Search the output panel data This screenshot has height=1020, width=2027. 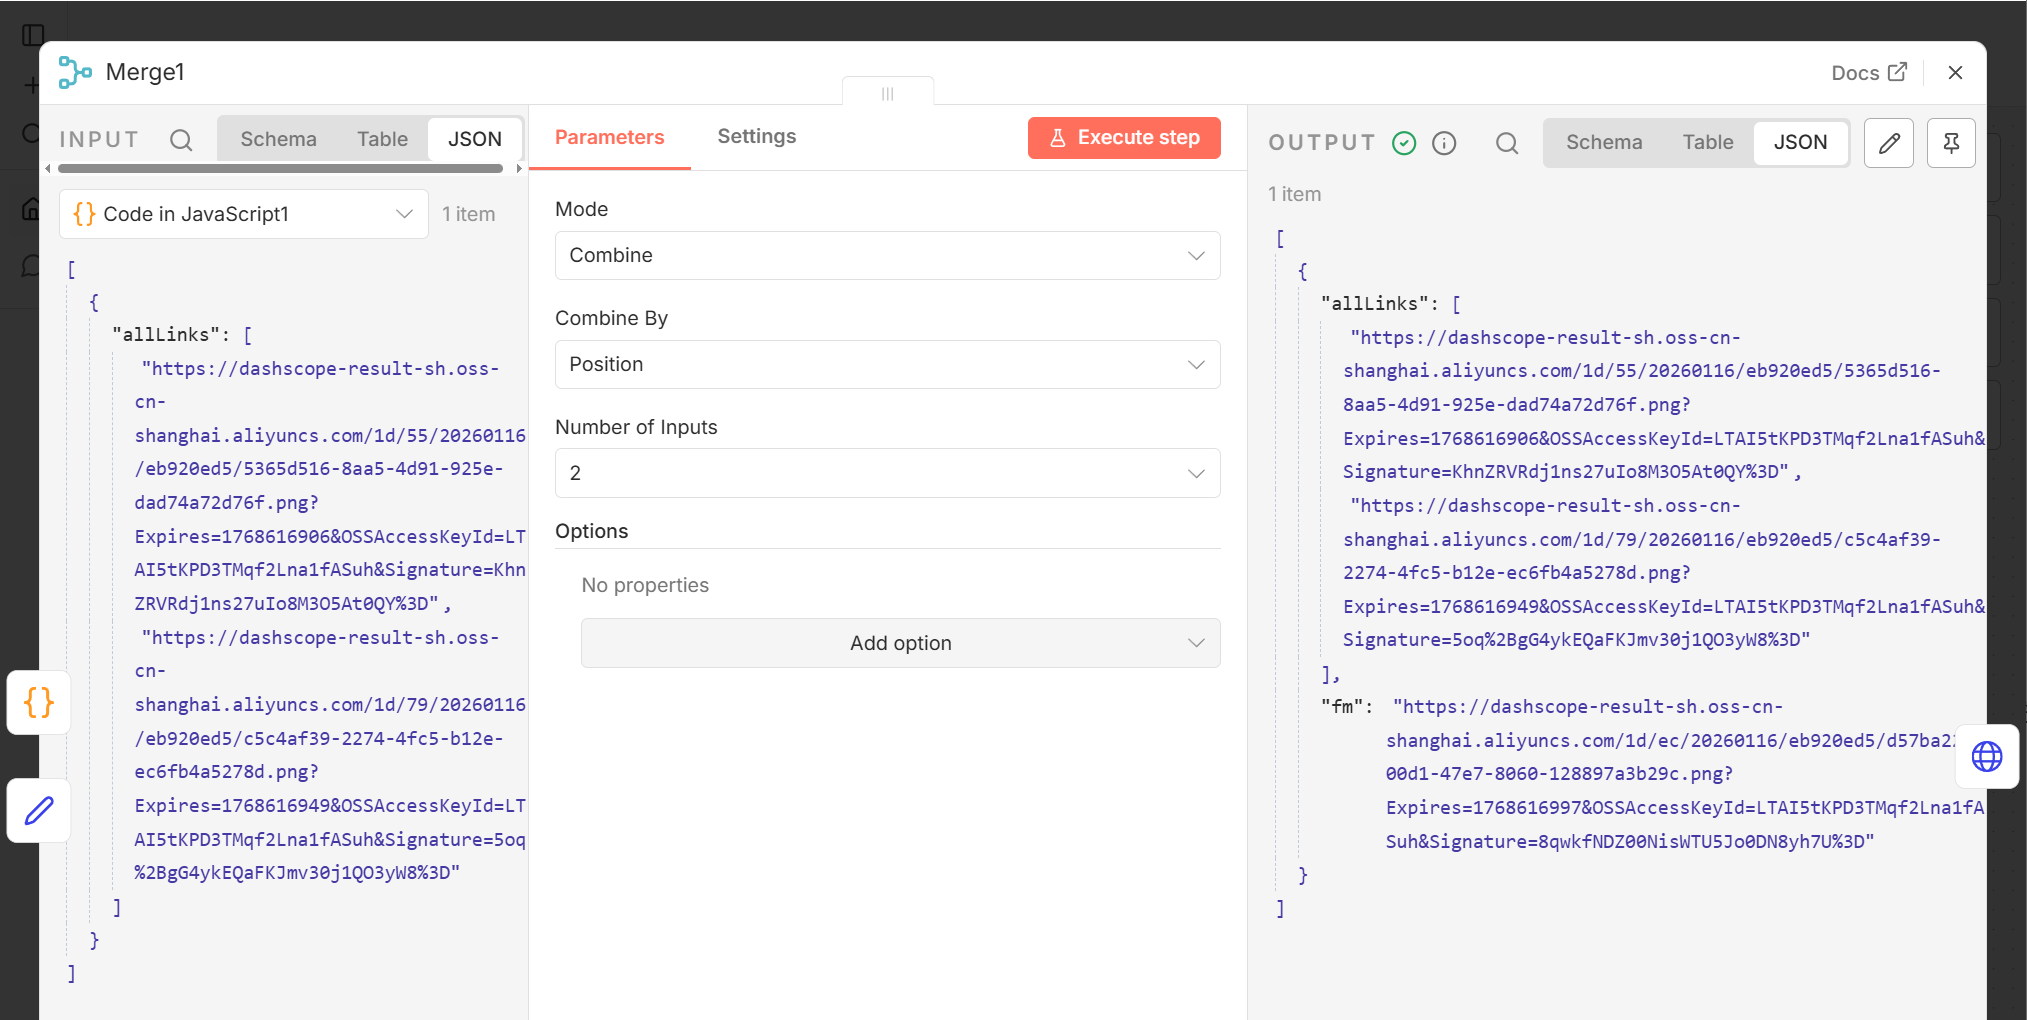(x=1507, y=143)
